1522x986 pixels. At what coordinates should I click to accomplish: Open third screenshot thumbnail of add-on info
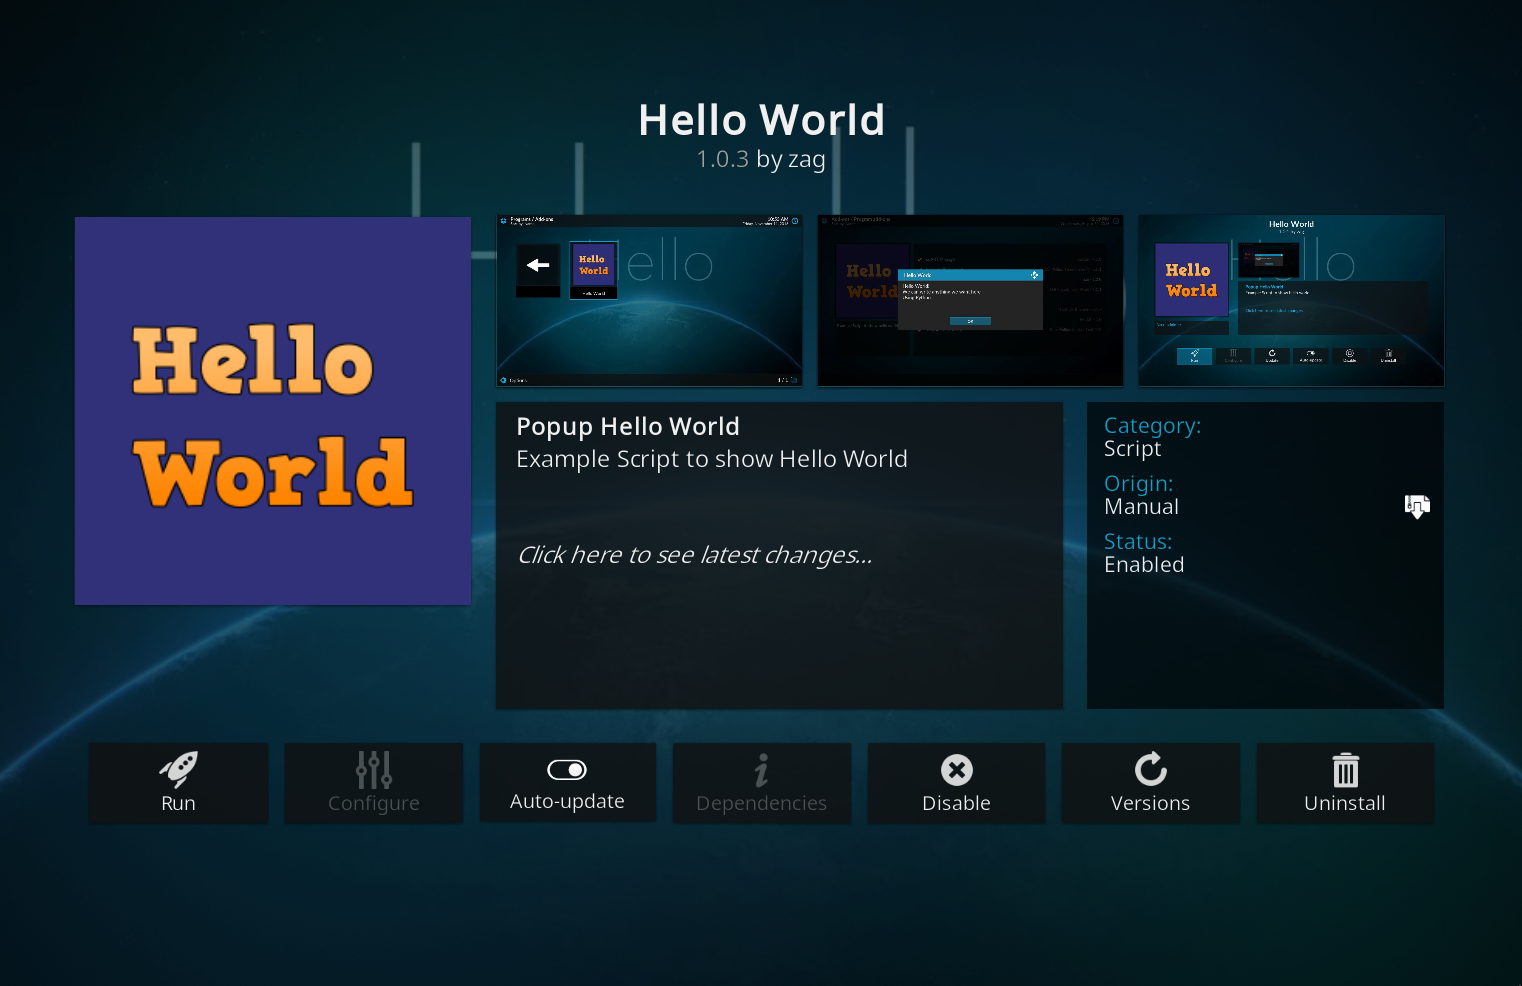pyautogui.click(x=1291, y=300)
